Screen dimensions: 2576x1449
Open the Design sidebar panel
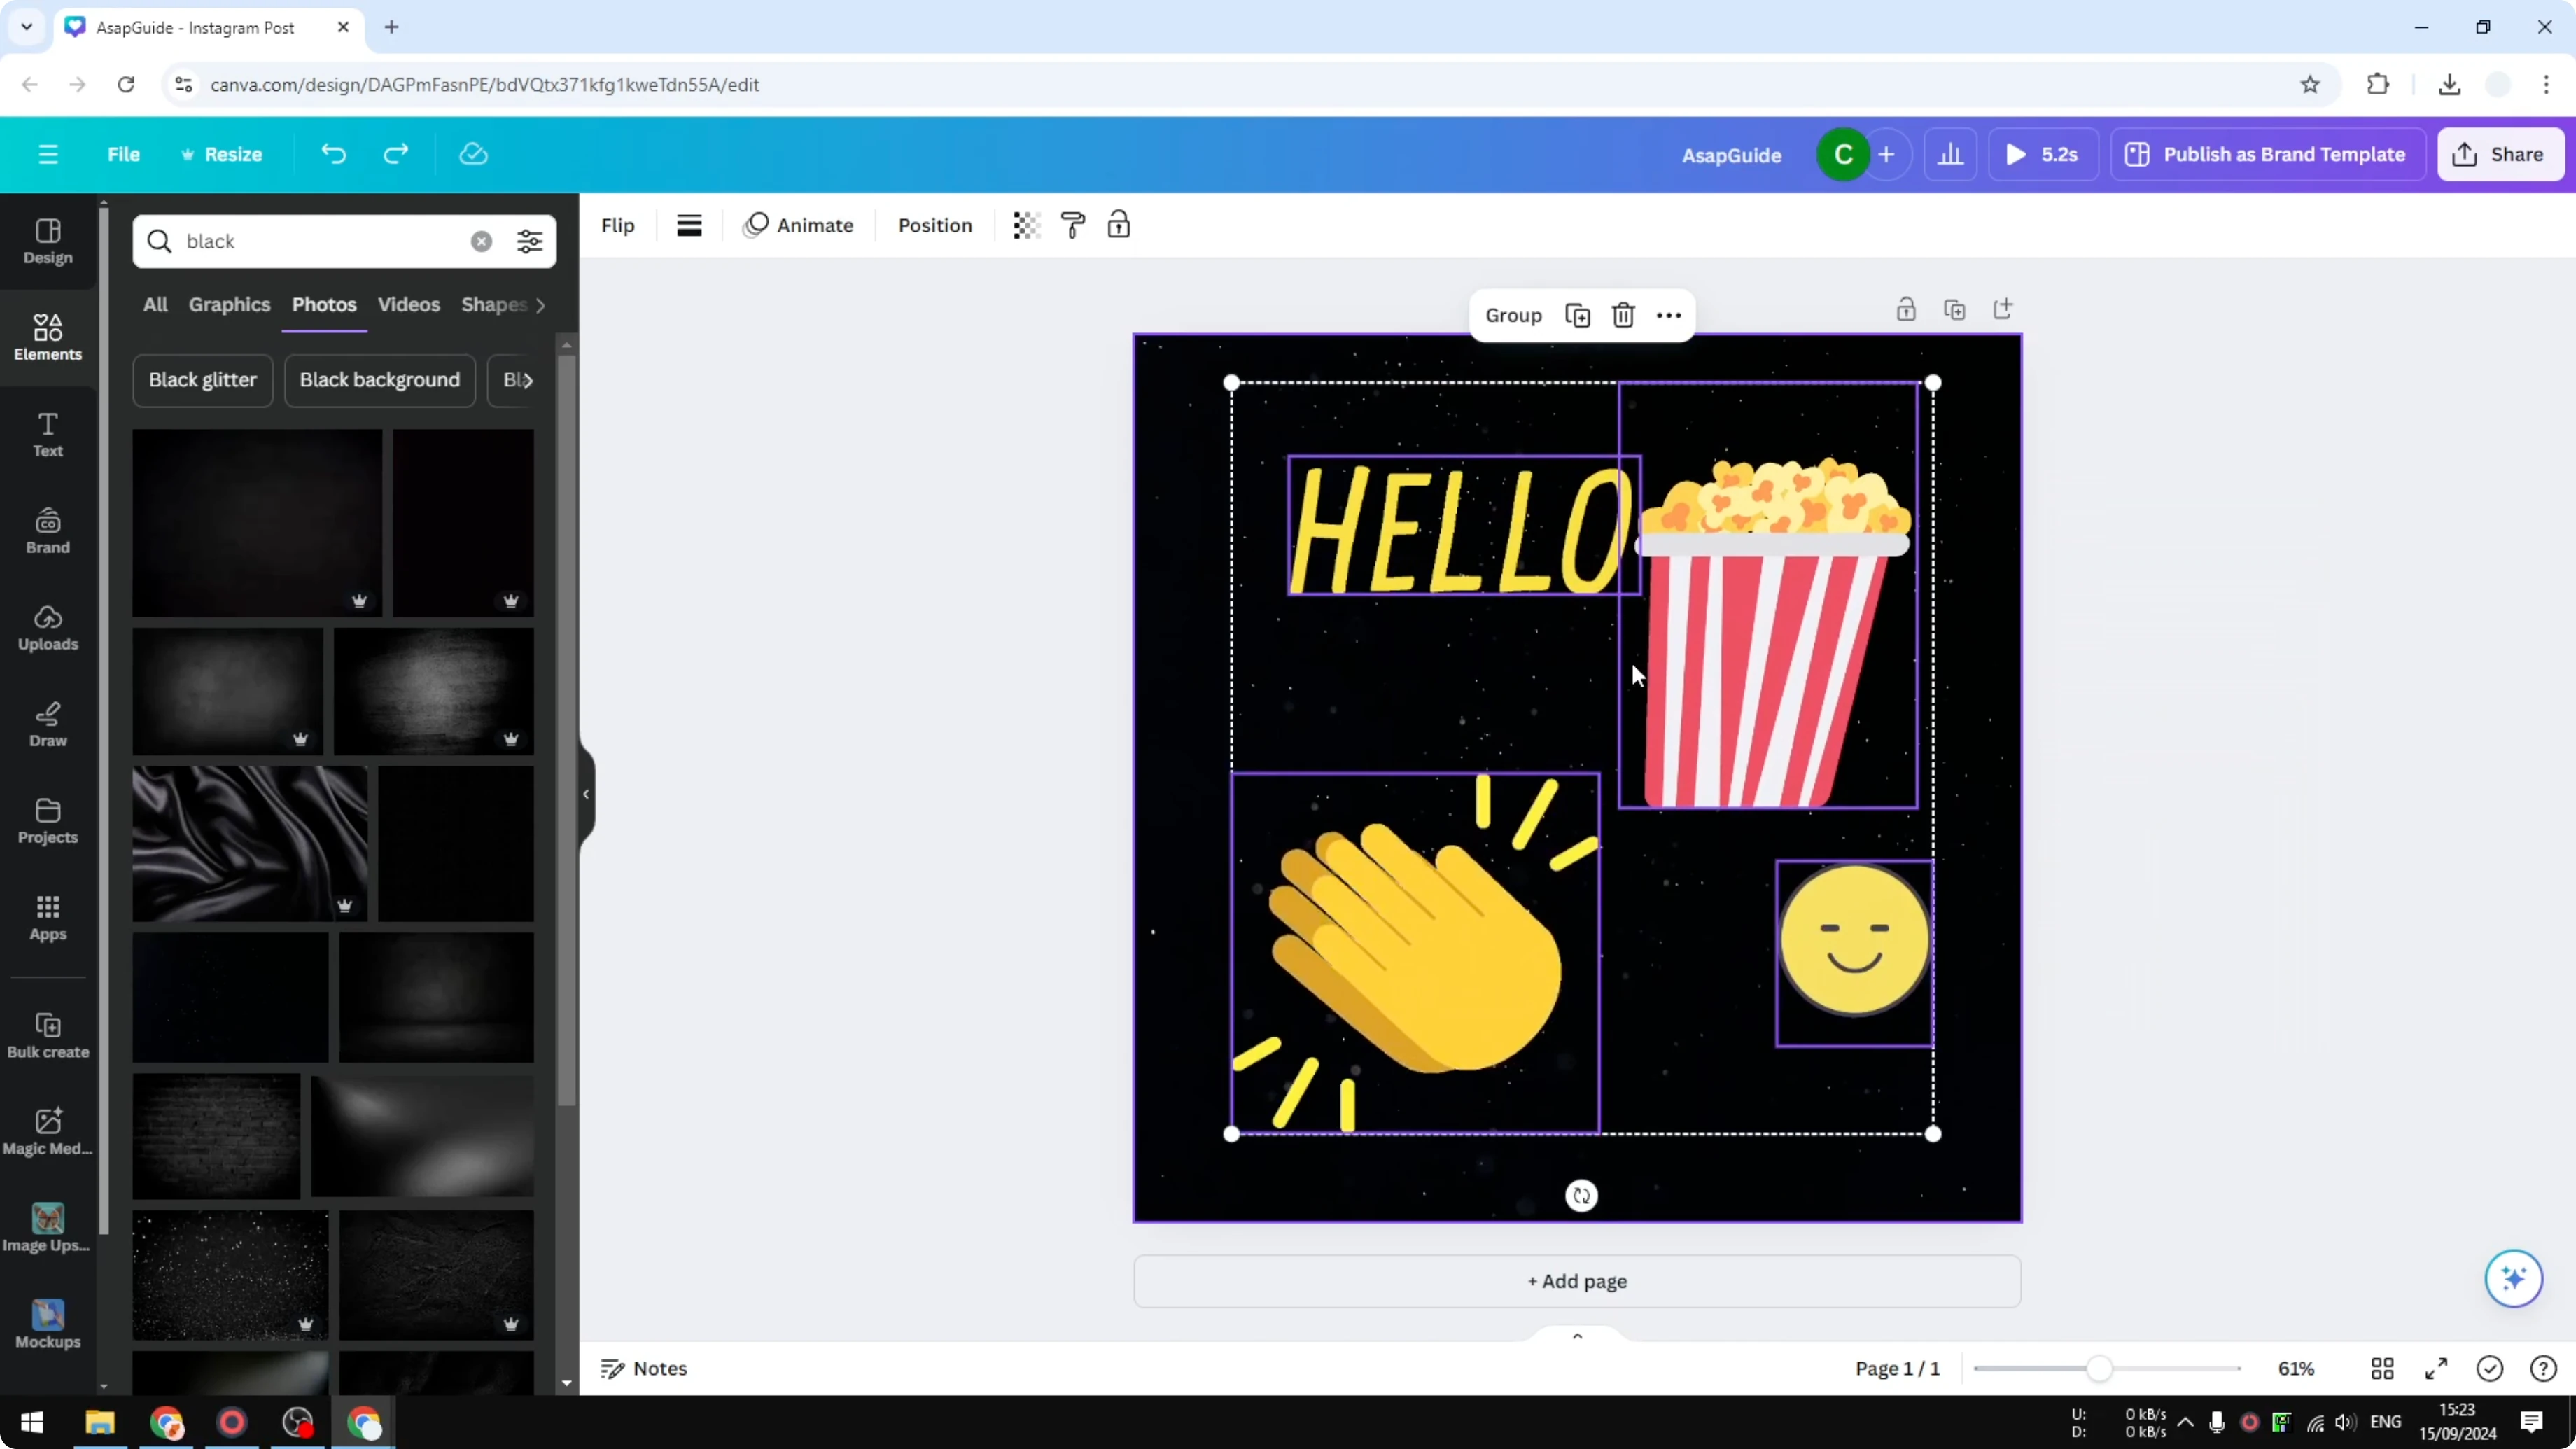pos(48,242)
